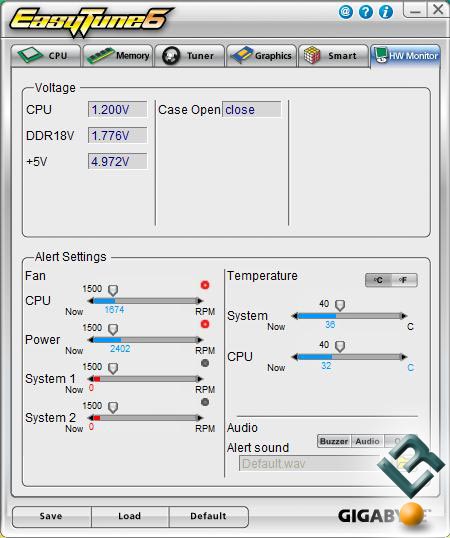450x538 pixels.
Task: Open help via the question mark icon
Action: coord(366,12)
